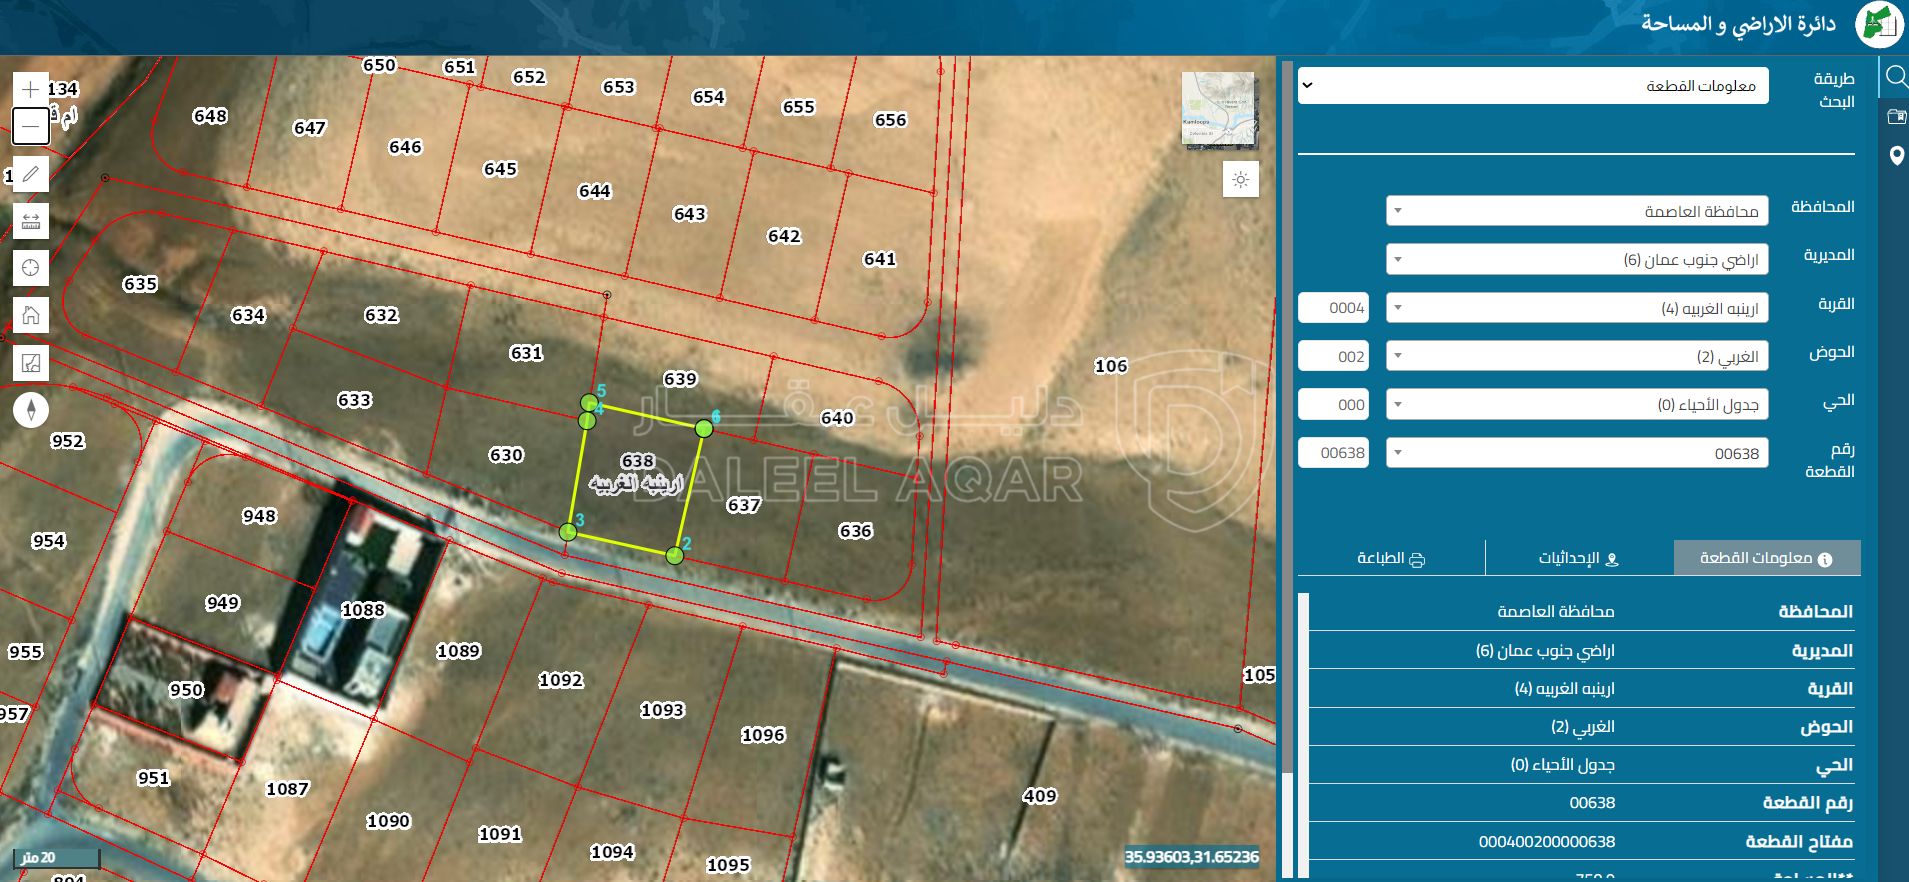Return map to home extent
This screenshot has width=1909, height=882.
tap(30, 315)
